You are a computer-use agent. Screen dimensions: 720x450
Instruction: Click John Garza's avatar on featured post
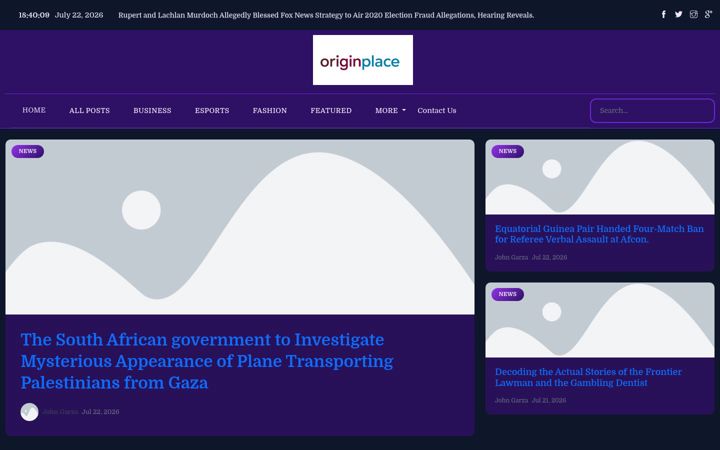[x=29, y=412]
